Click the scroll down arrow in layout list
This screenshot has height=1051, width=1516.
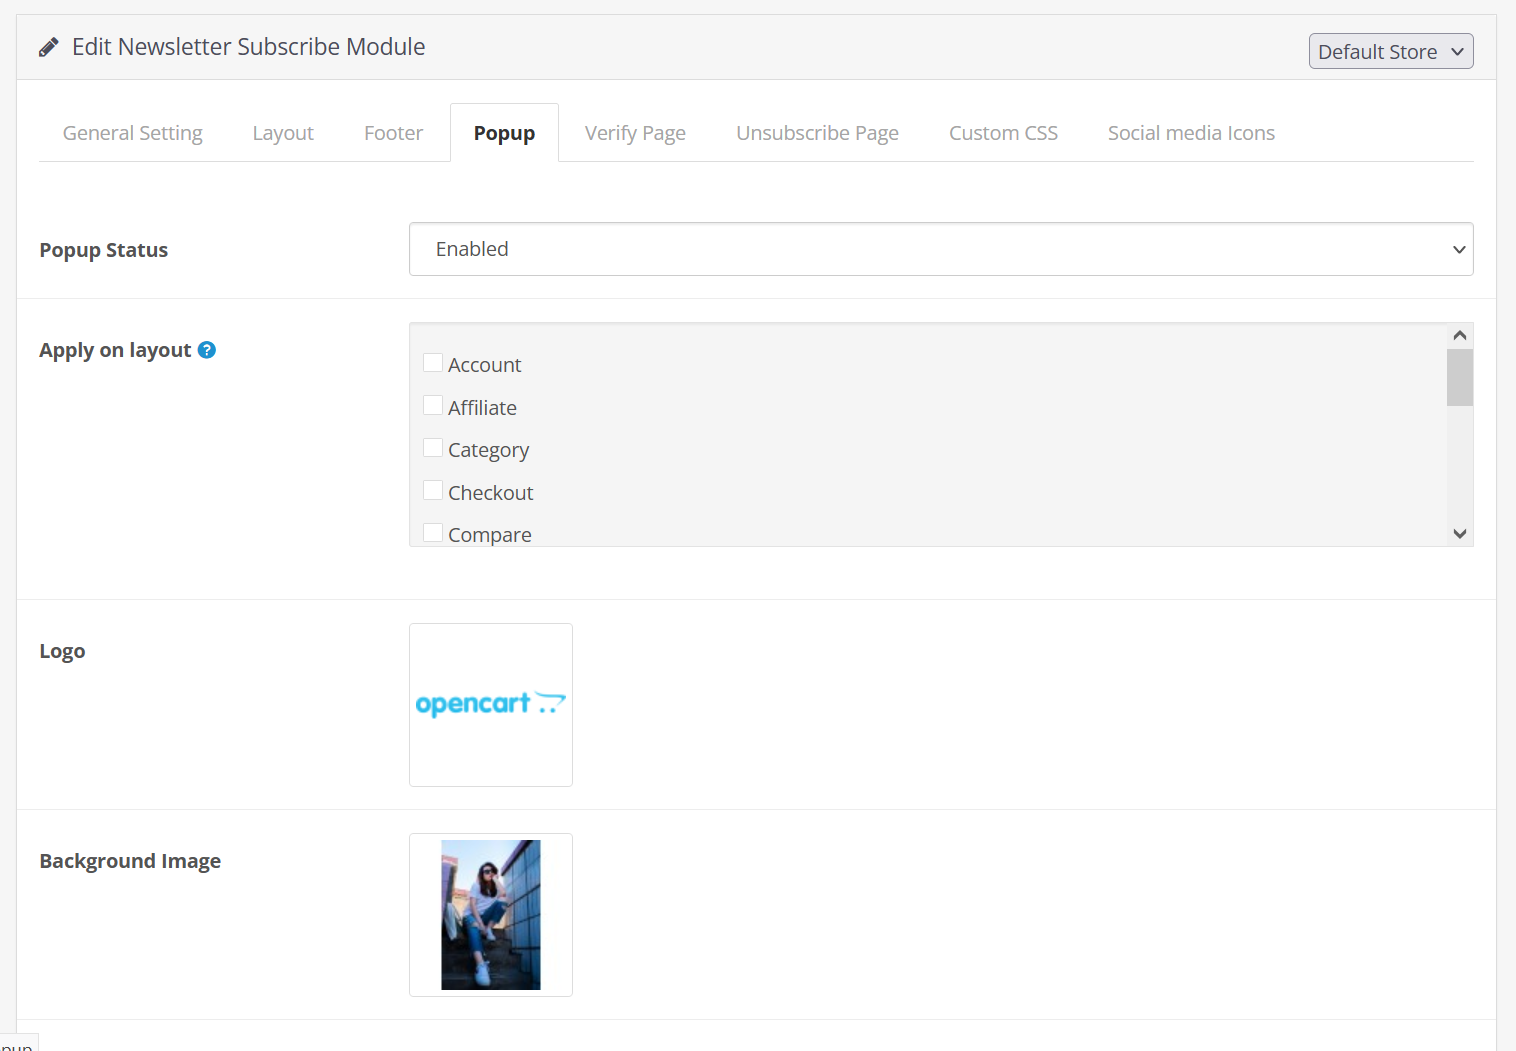[x=1459, y=534]
